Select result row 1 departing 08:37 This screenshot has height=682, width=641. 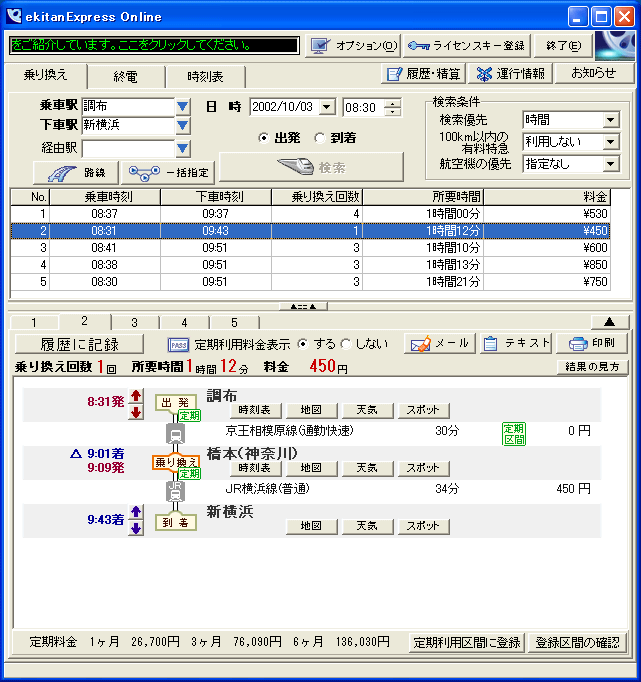click(310, 214)
